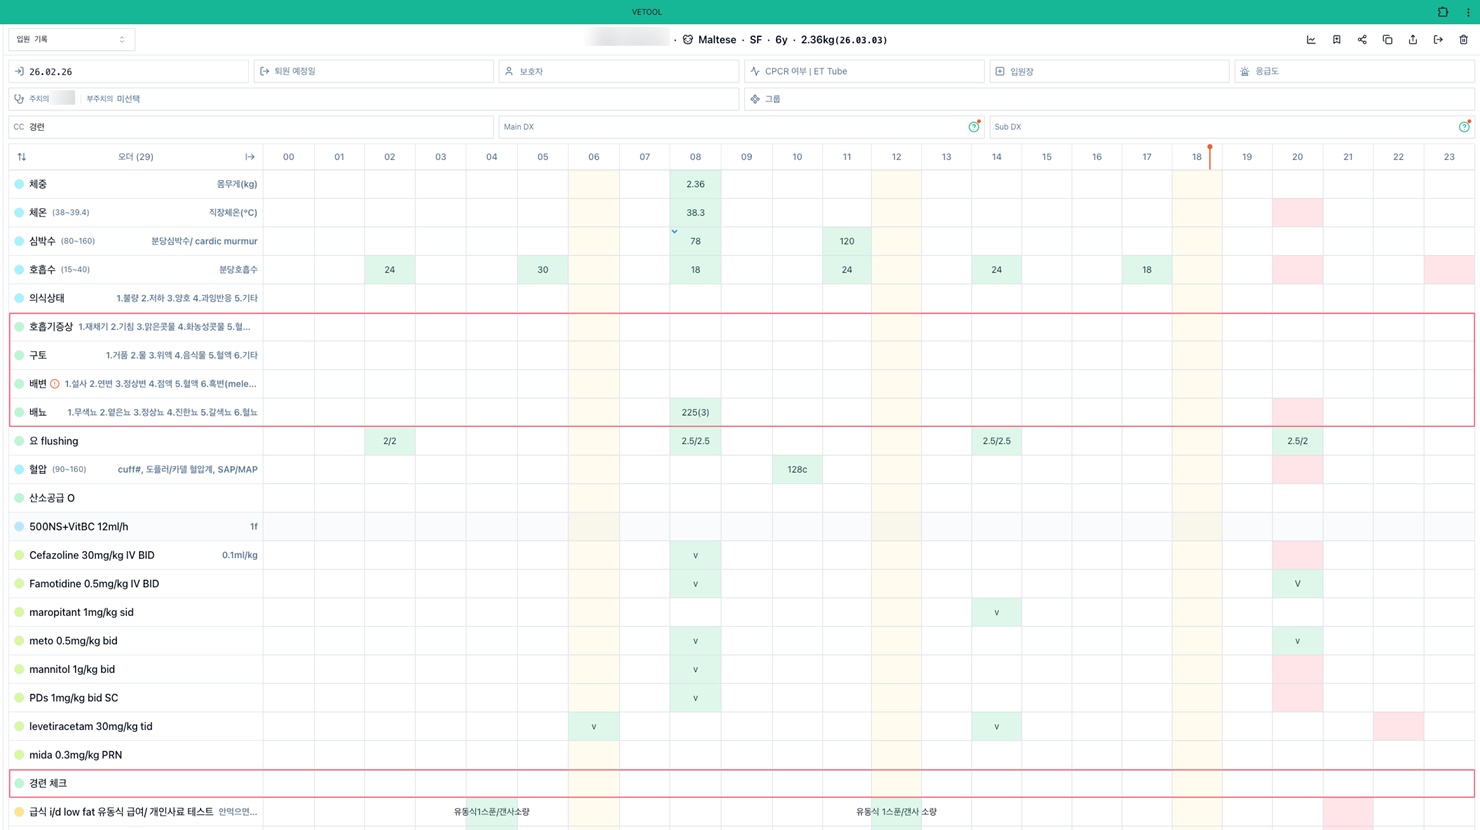Open the 입원 기록 dropdown
1480x830 pixels.
tap(71, 39)
